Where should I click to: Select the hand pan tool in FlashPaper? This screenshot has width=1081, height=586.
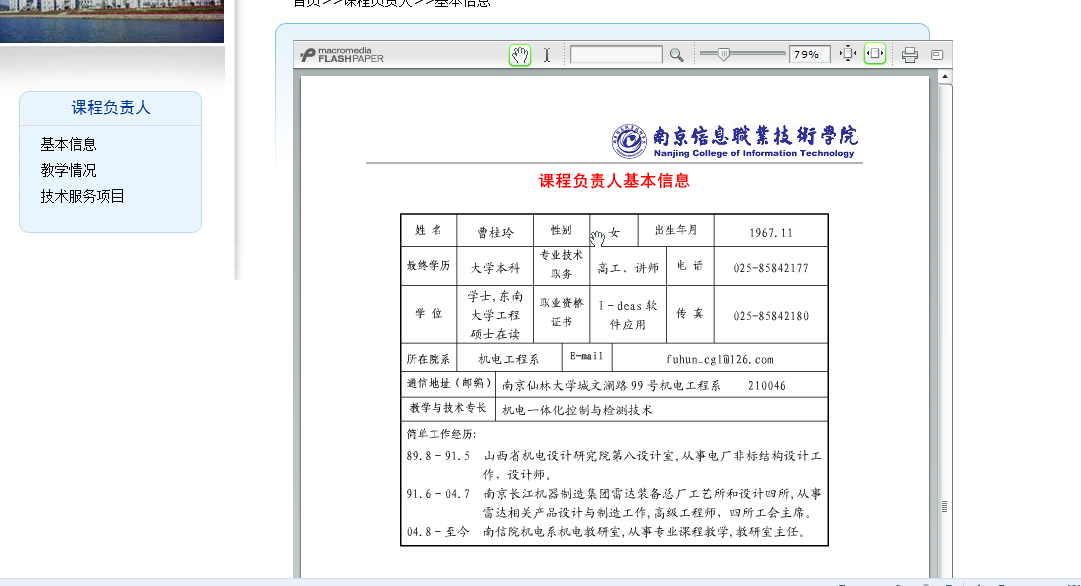[x=520, y=54]
